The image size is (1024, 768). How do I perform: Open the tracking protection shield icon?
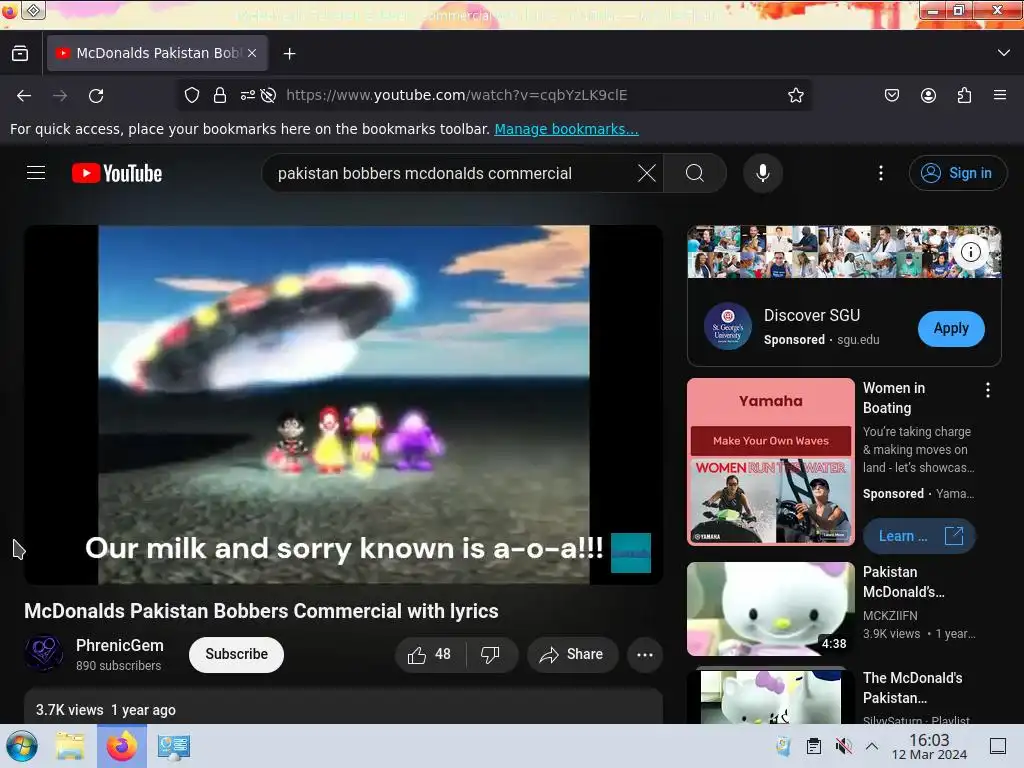[192, 95]
